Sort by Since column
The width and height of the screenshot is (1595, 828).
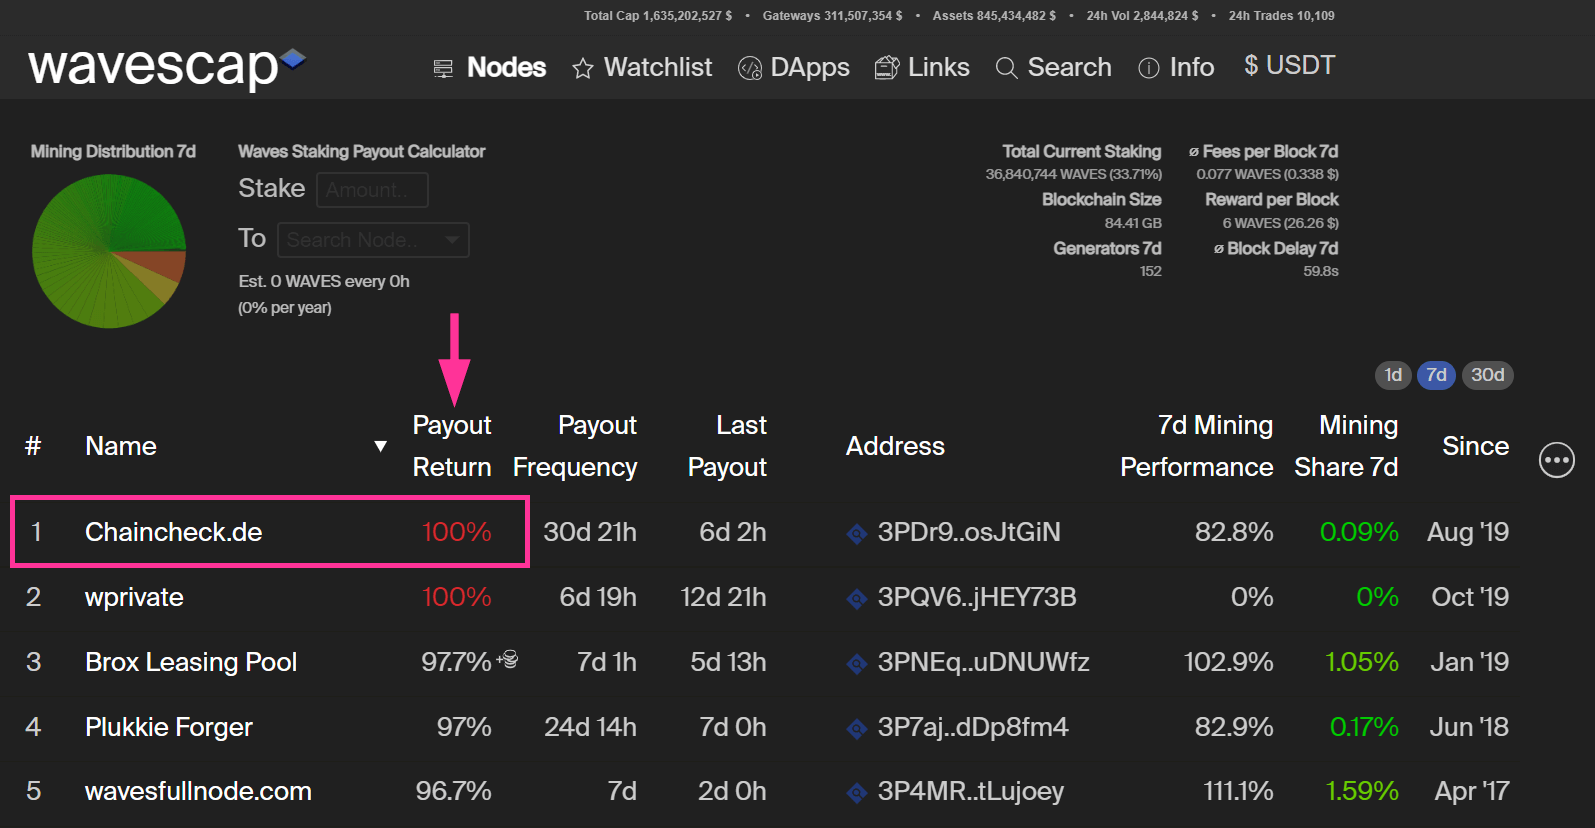[x=1476, y=446]
